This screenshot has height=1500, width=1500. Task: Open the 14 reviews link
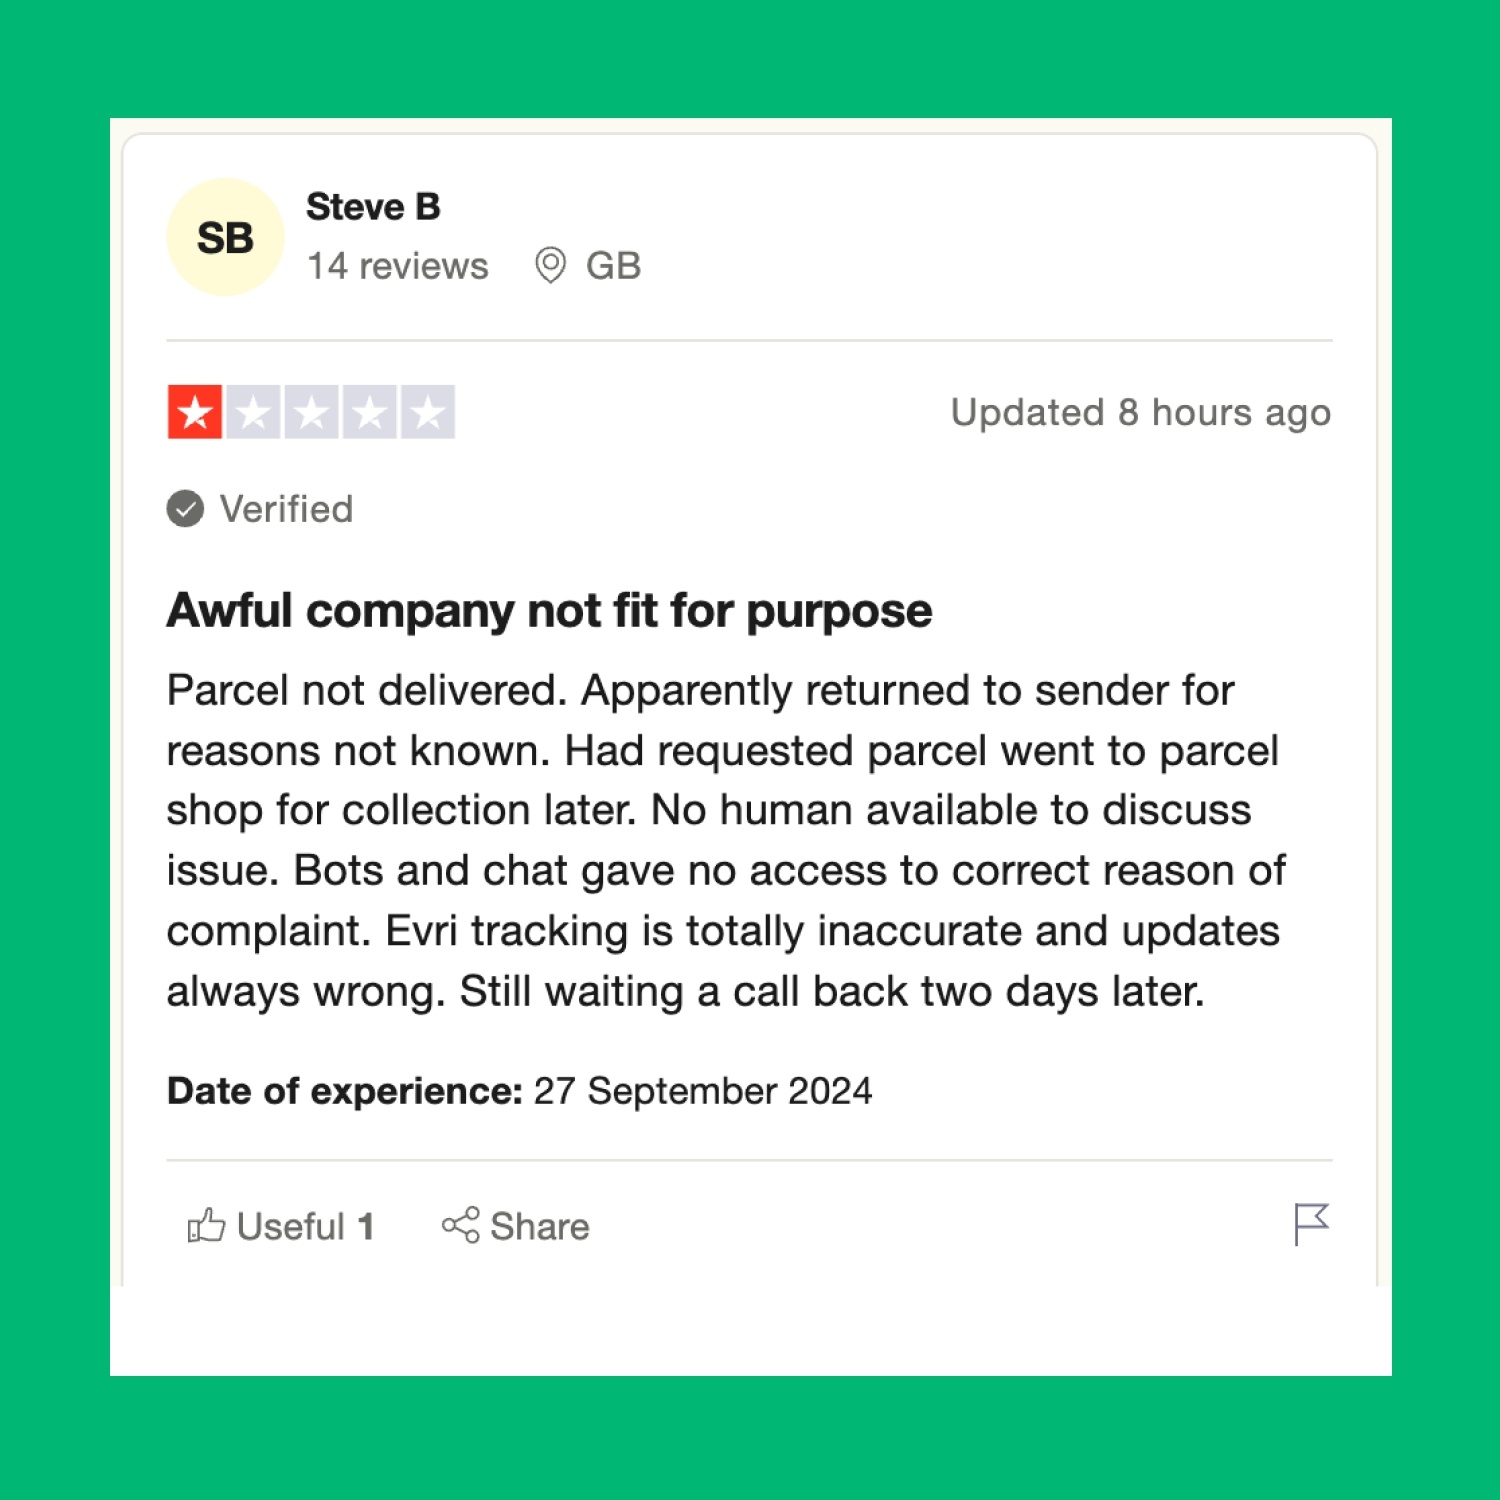pyautogui.click(x=397, y=265)
